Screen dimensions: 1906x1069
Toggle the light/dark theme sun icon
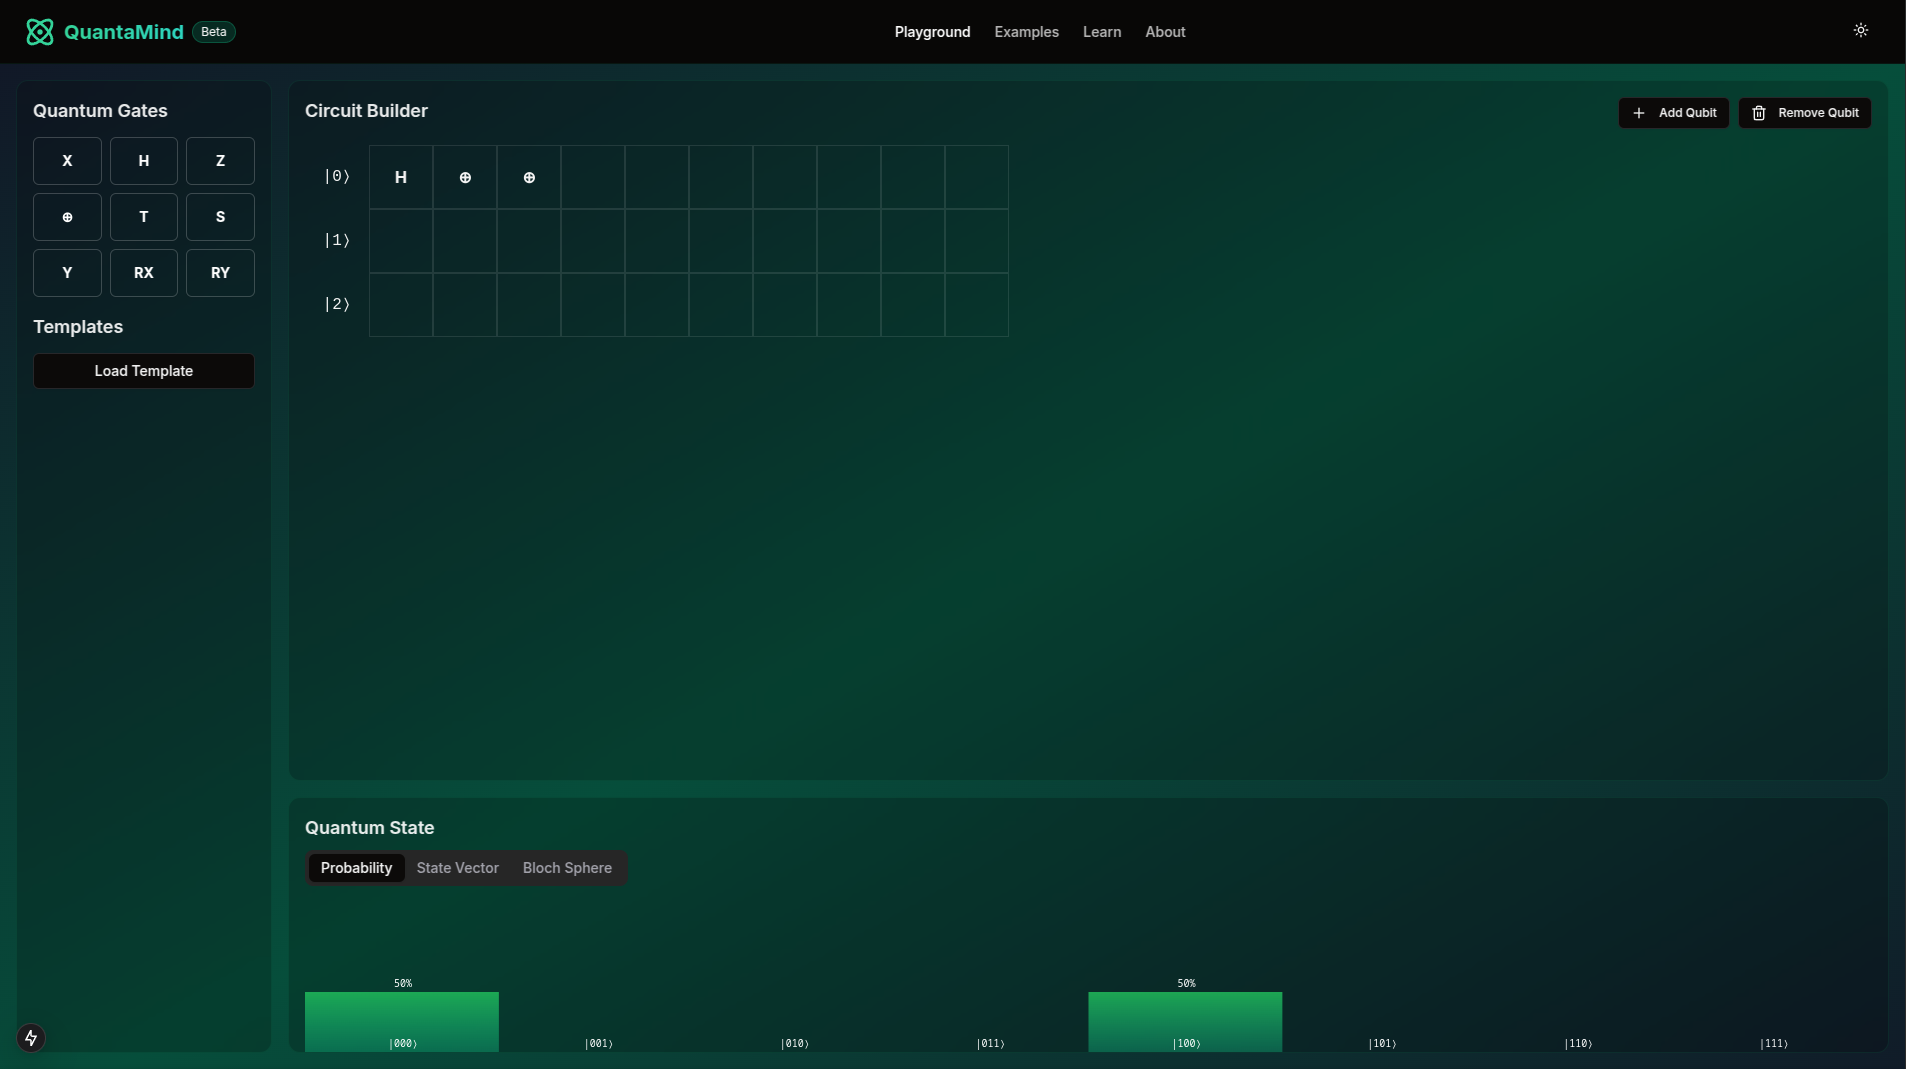pos(1860,31)
